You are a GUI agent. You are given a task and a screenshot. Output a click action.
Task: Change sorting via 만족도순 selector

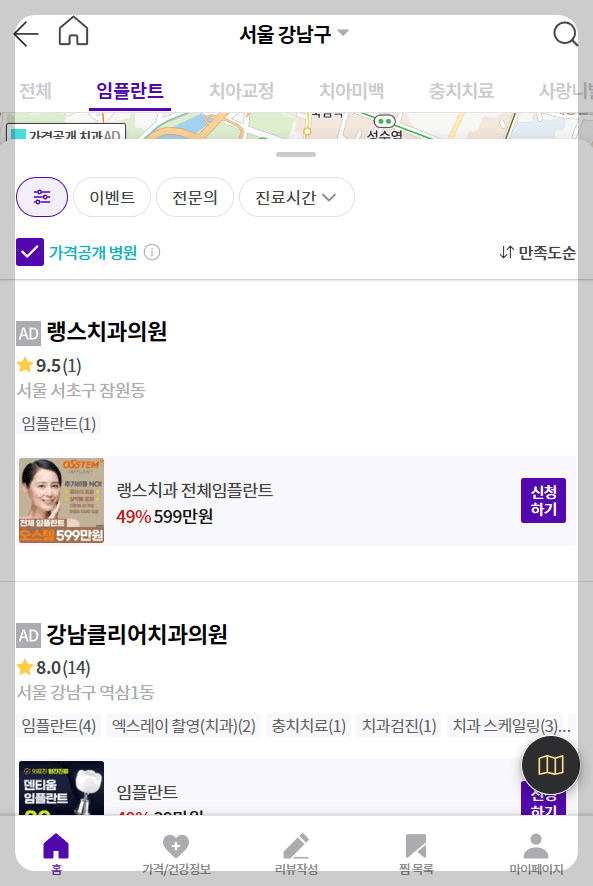point(539,253)
